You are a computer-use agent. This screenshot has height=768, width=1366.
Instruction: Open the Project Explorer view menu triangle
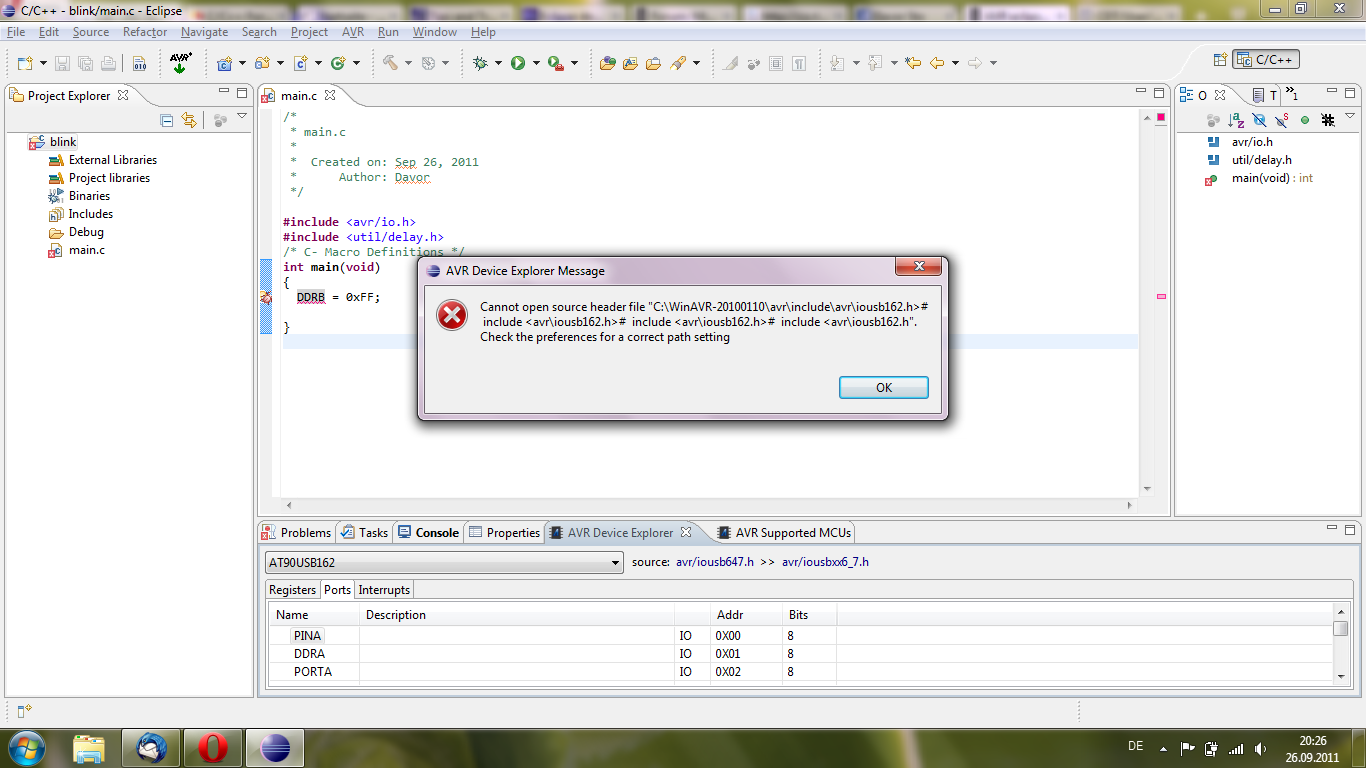click(x=242, y=117)
